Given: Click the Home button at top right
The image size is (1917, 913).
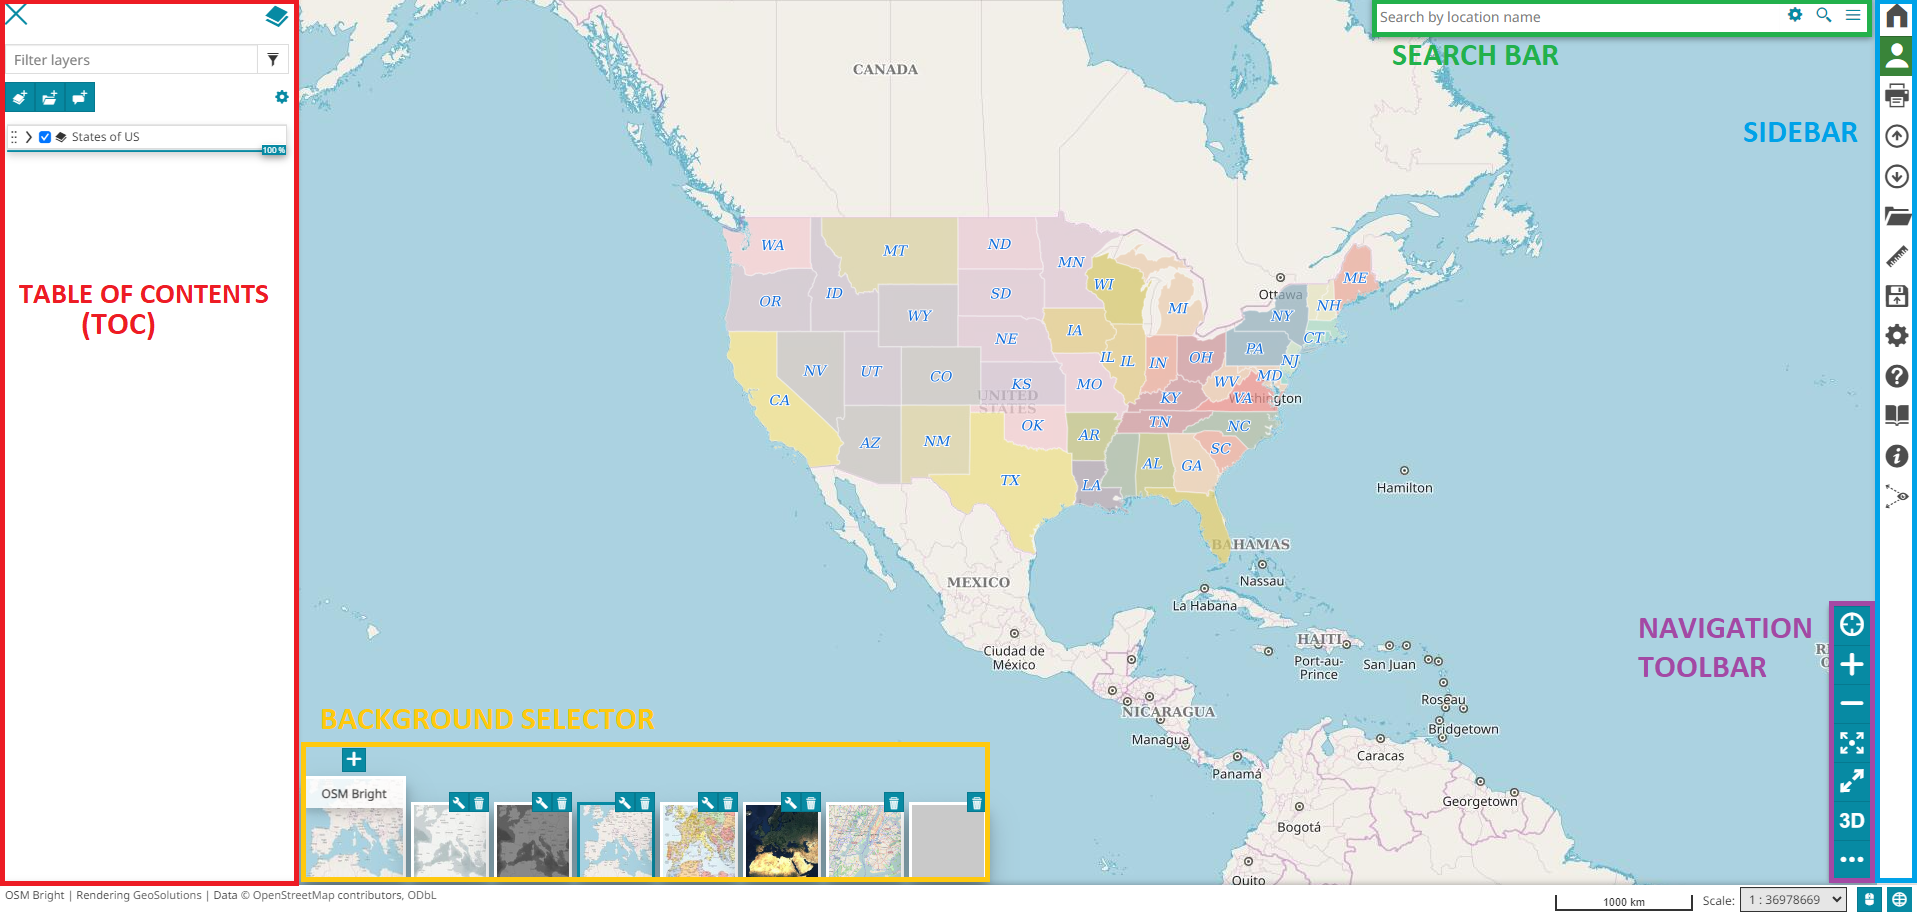Looking at the screenshot, I should coord(1896,17).
